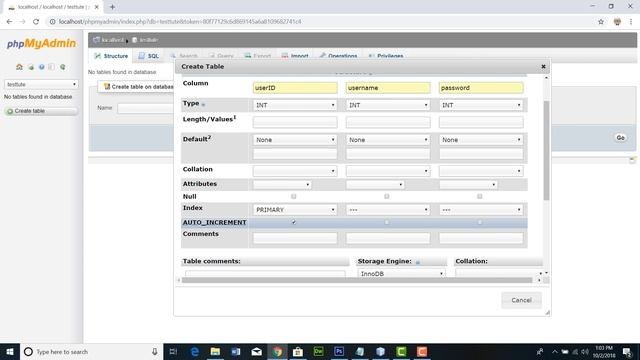Click Length/Values field for userID
Image resolution: width=640 pixels, height=360 pixels.
[x=295, y=122]
